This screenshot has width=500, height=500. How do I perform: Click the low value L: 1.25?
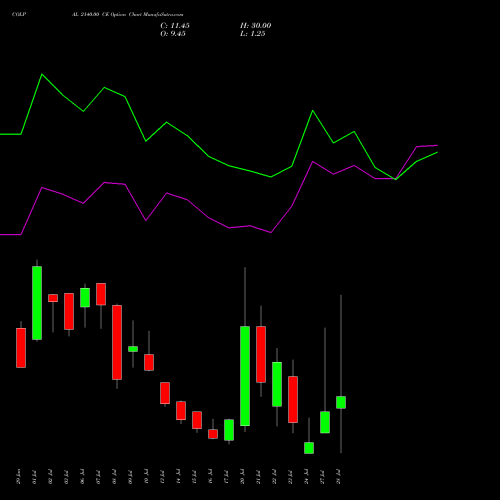click(253, 34)
